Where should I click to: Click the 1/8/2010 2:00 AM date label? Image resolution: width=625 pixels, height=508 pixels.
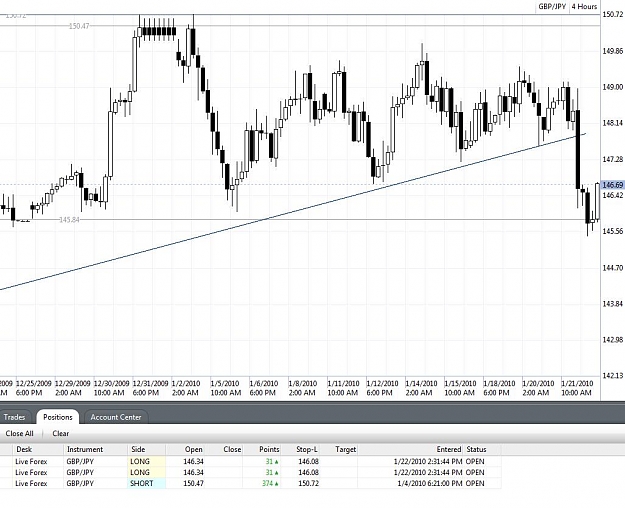(303, 388)
